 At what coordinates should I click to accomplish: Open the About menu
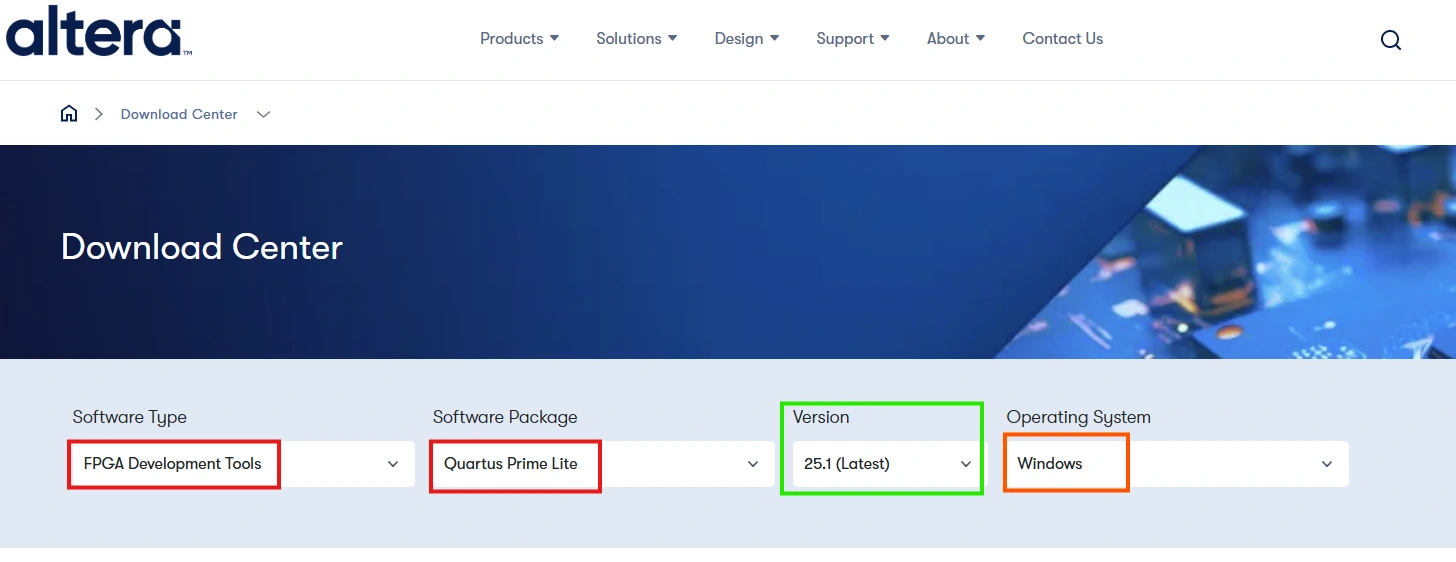pos(955,39)
